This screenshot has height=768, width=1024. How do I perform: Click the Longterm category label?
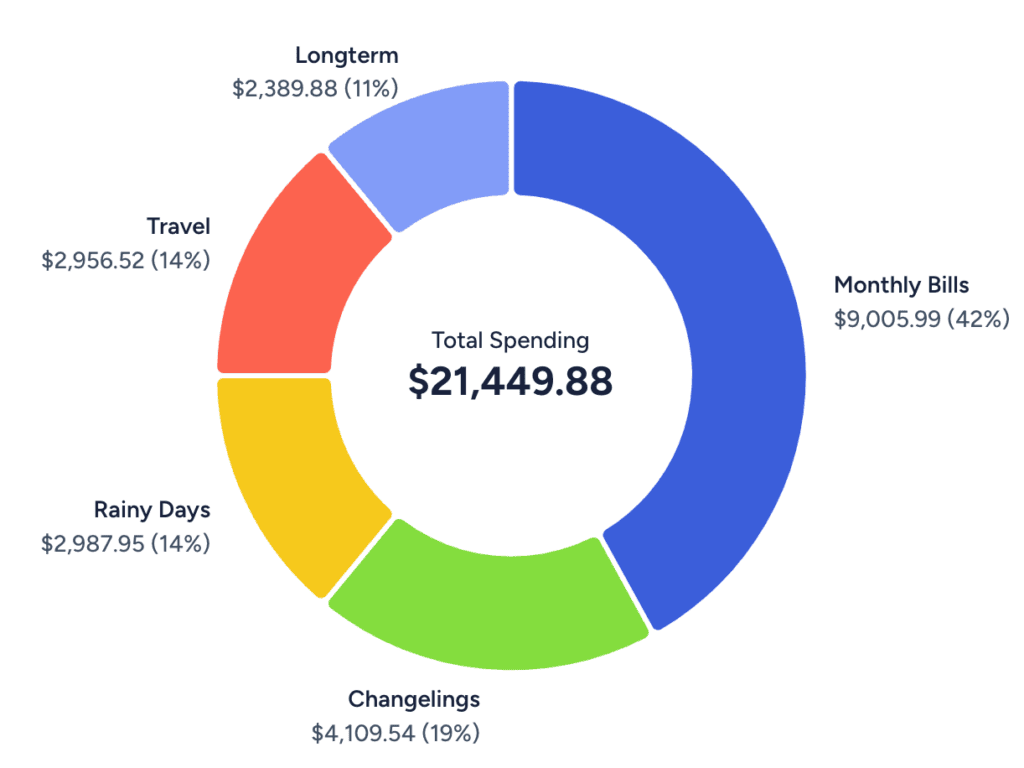tap(346, 55)
